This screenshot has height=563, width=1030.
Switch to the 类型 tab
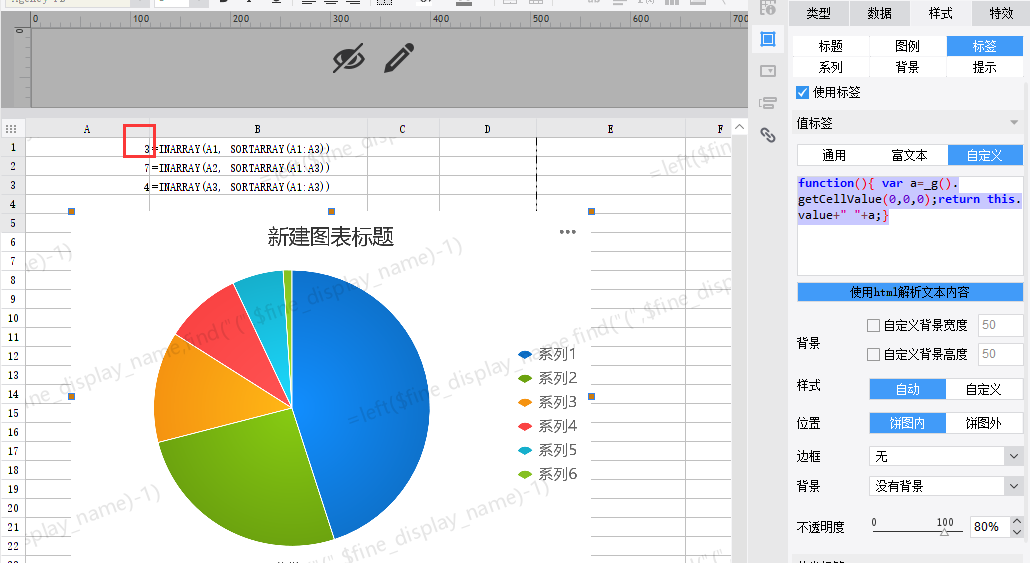click(x=818, y=13)
